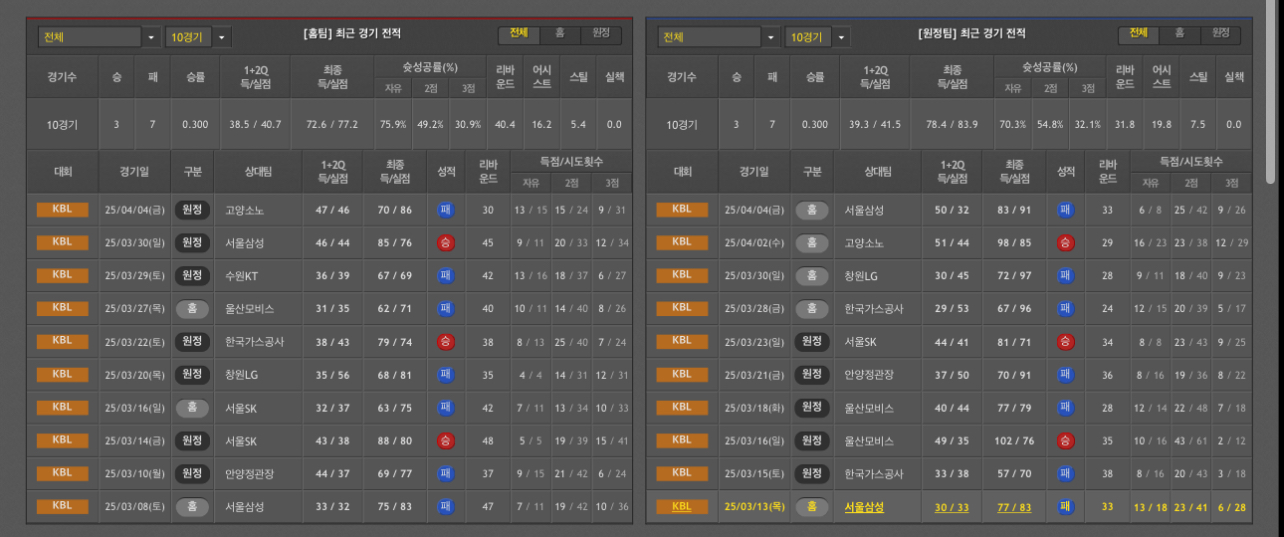Click the KBL badge on away panel's 안양정관장 row
Image resolution: width=1284 pixels, height=537 pixels.
pos(682,374)
